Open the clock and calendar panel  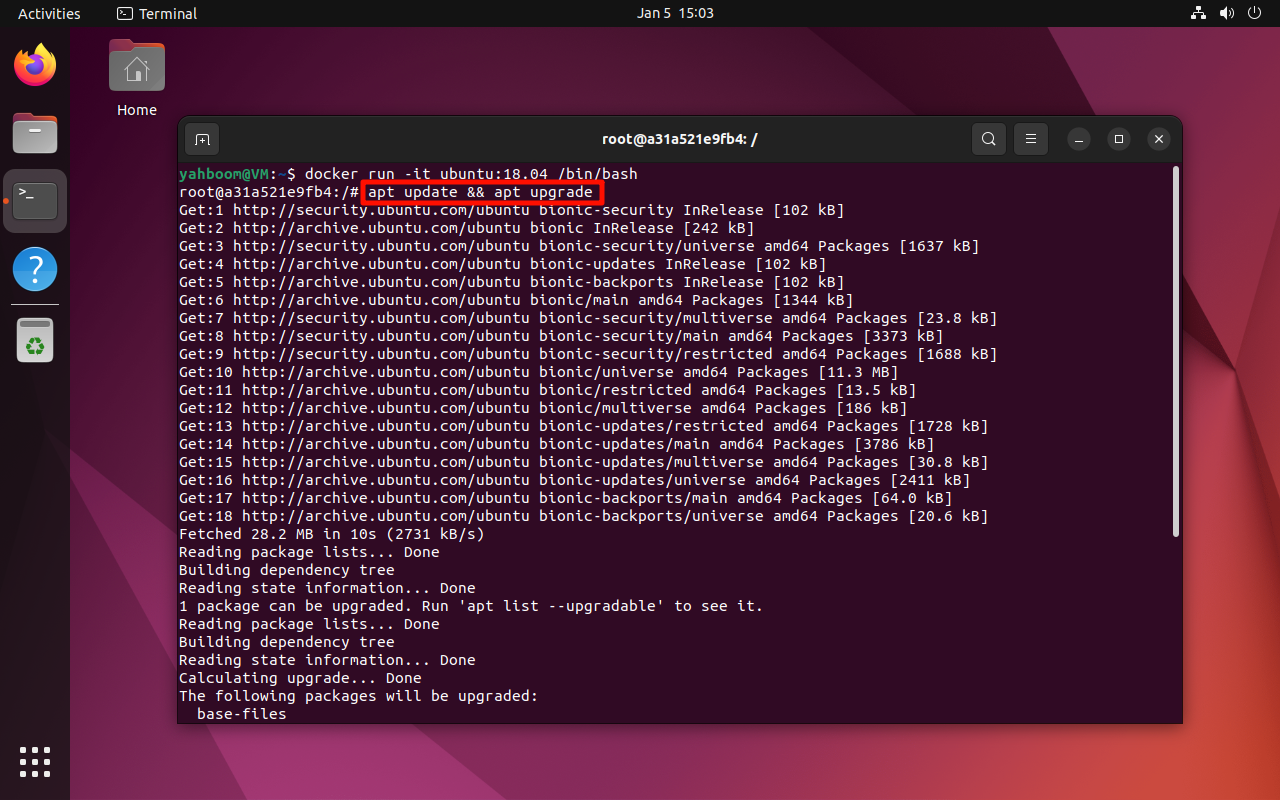(x=675, y=13)
